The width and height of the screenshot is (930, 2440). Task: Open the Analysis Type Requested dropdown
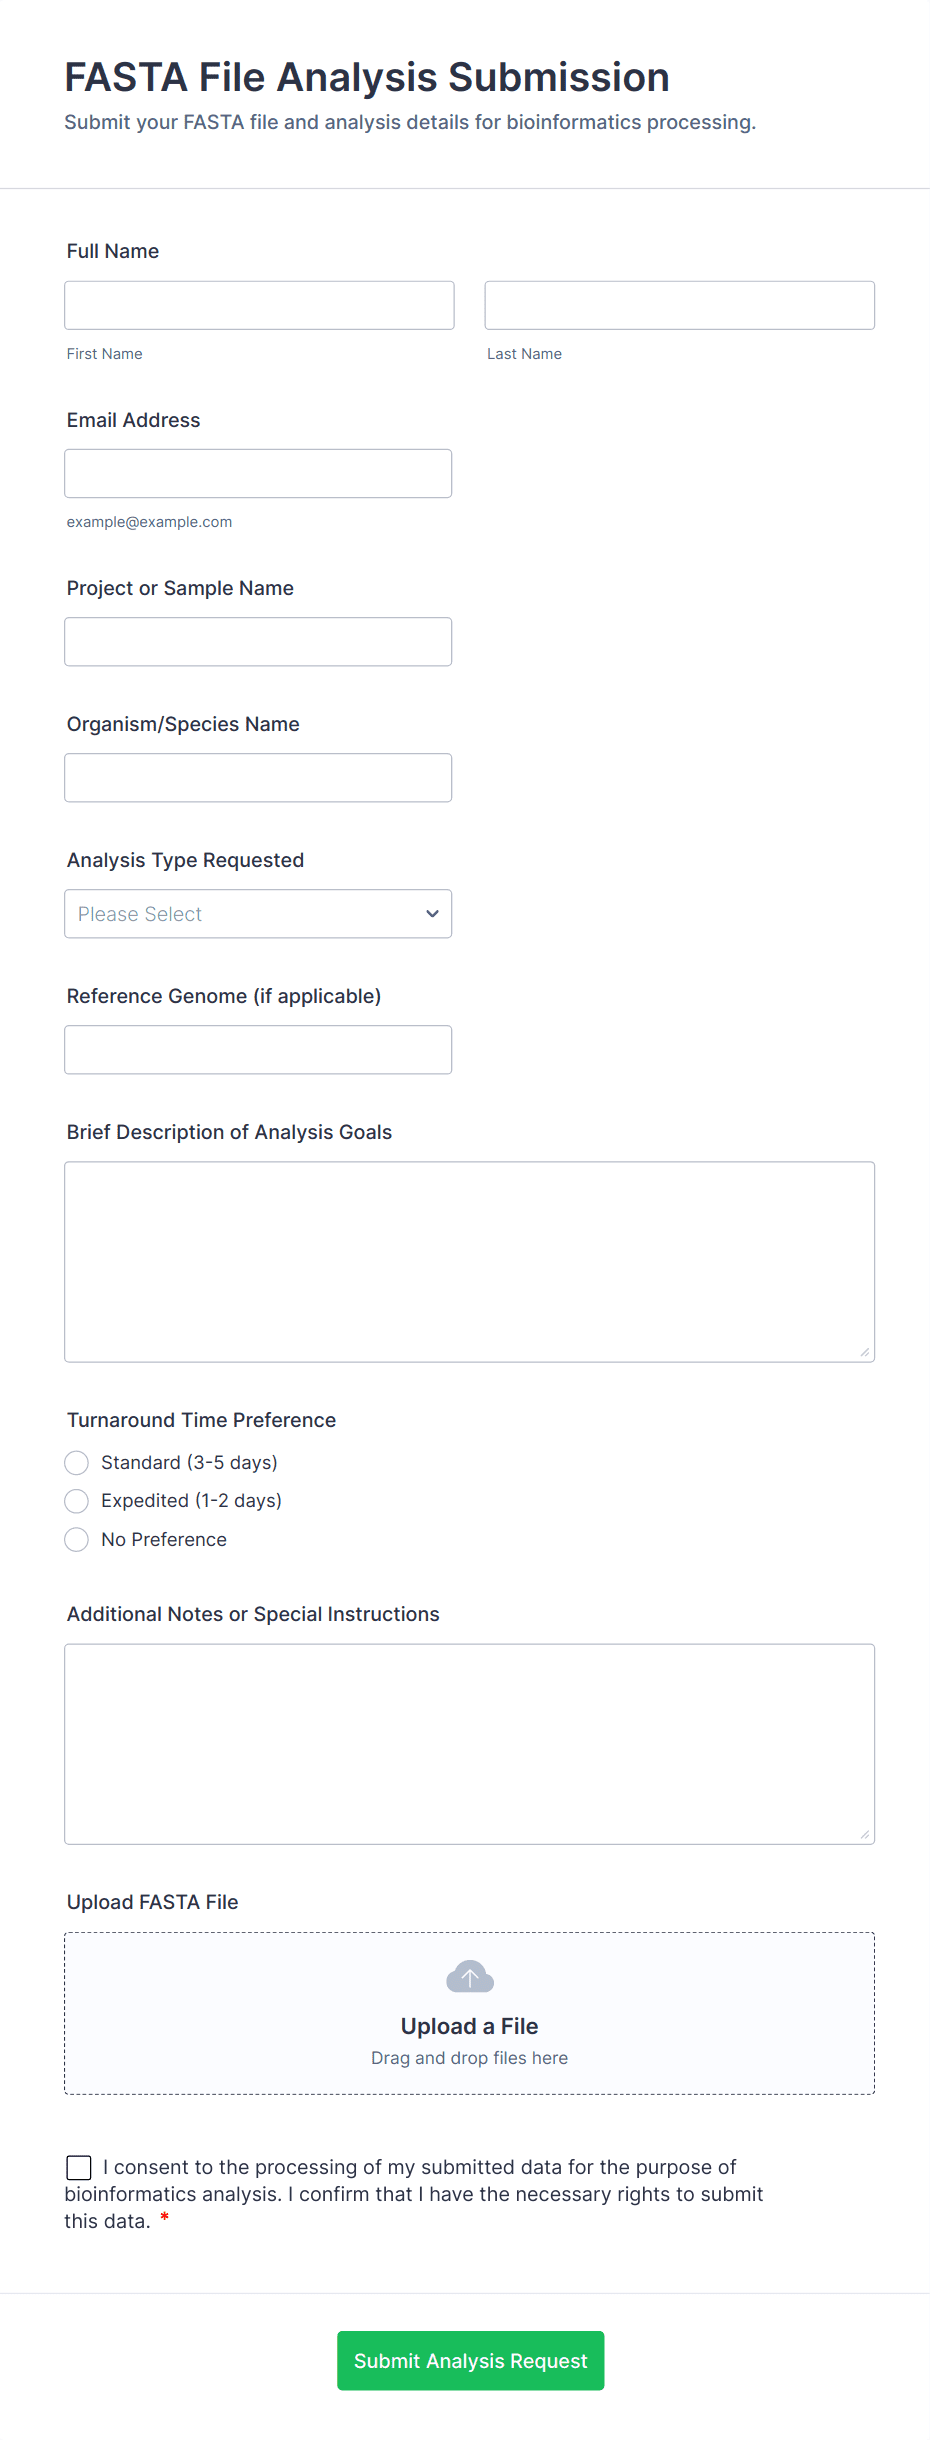pyautogui.click(x=258, y=914)
